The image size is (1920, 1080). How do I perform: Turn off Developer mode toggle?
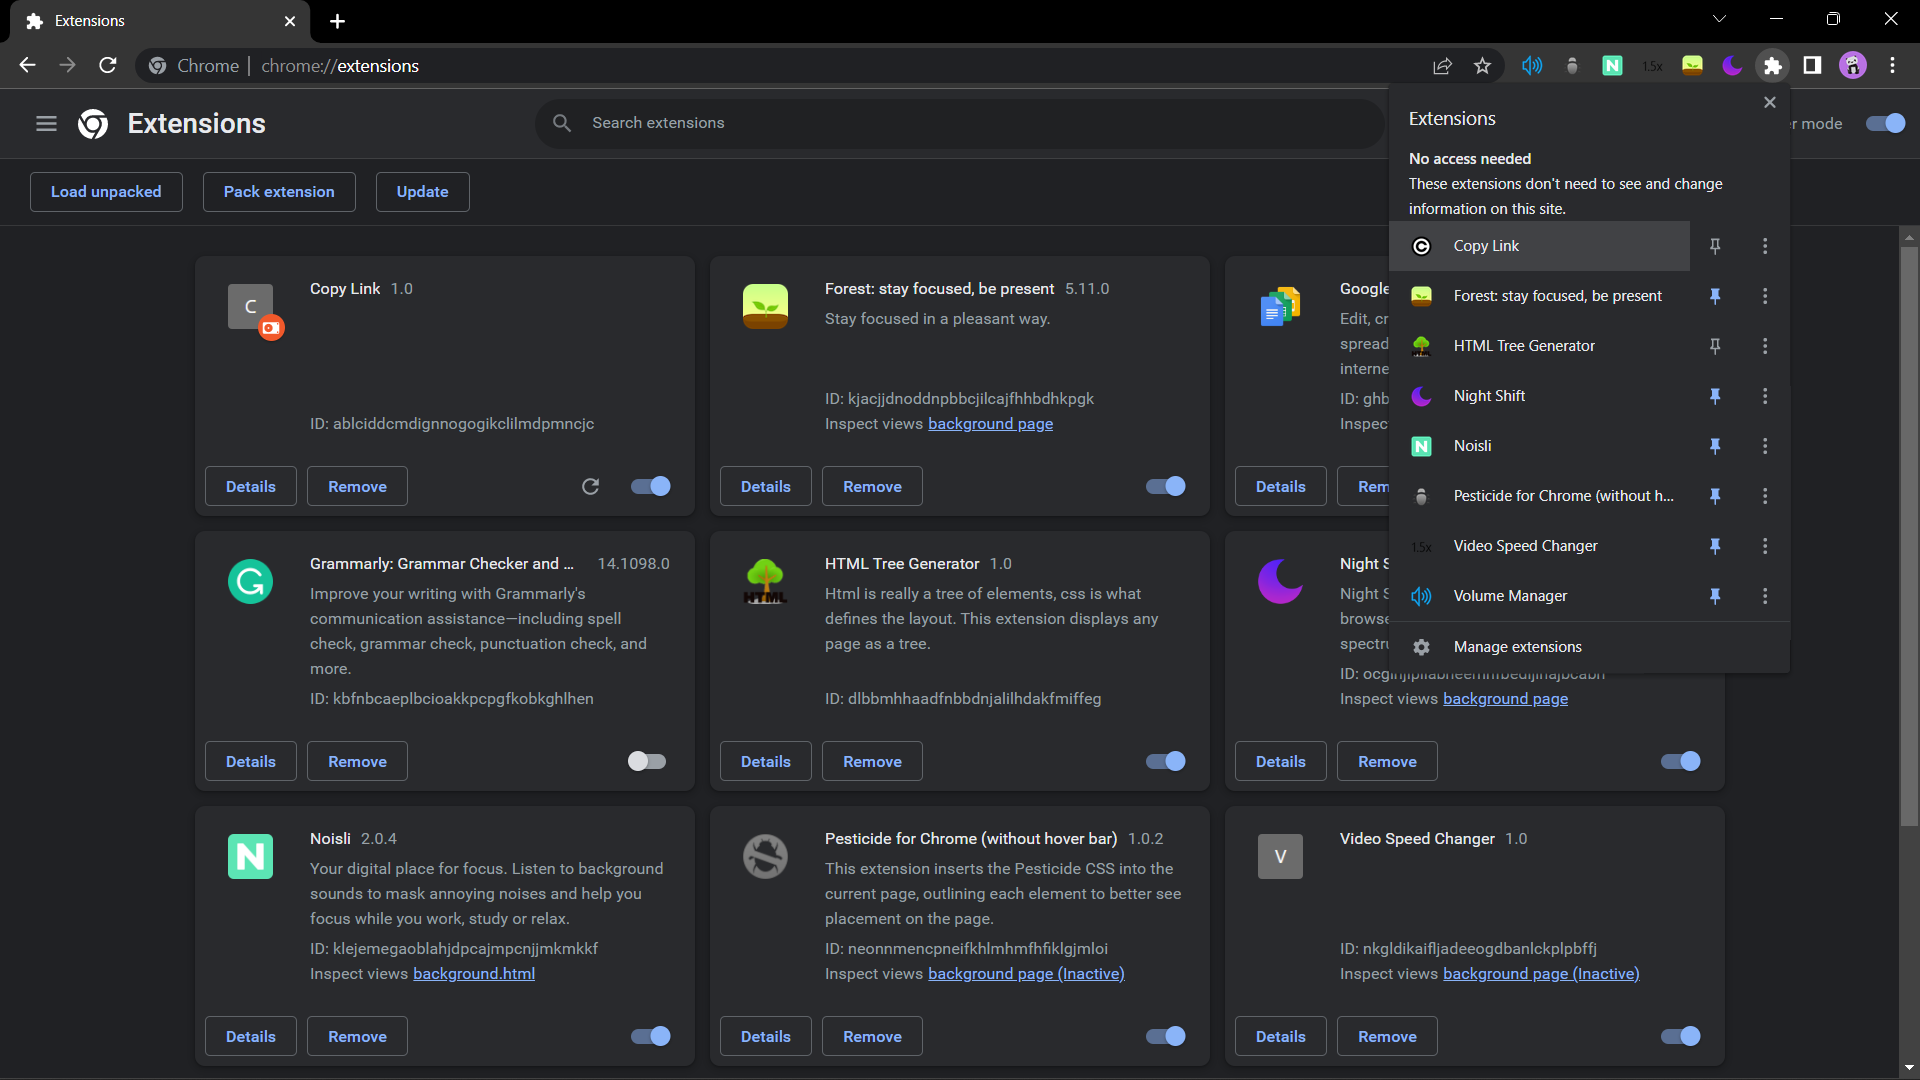pyautogui.click(x=1886, y=123)
